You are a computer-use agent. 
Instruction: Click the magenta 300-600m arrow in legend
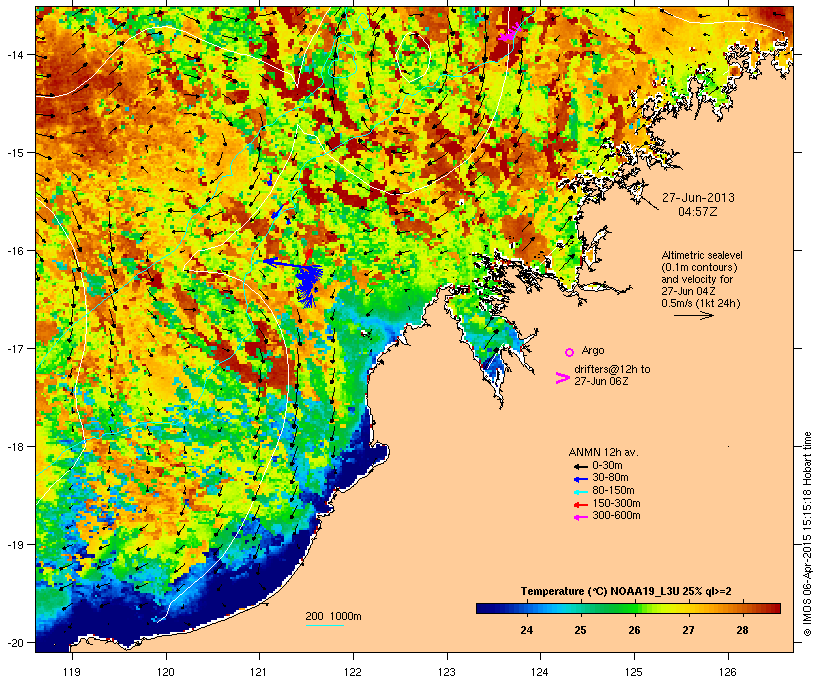[x=580, y=517]
